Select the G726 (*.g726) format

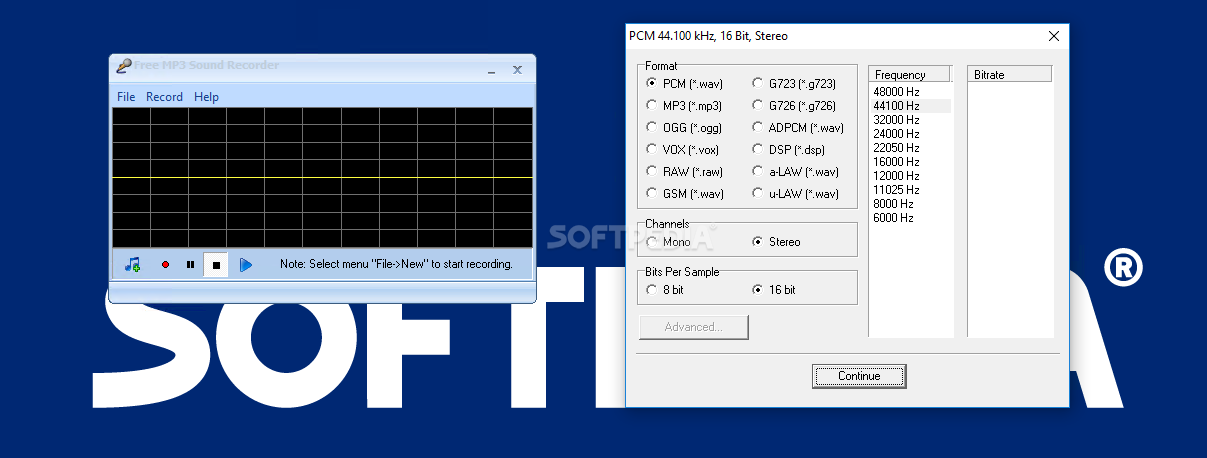795,106
